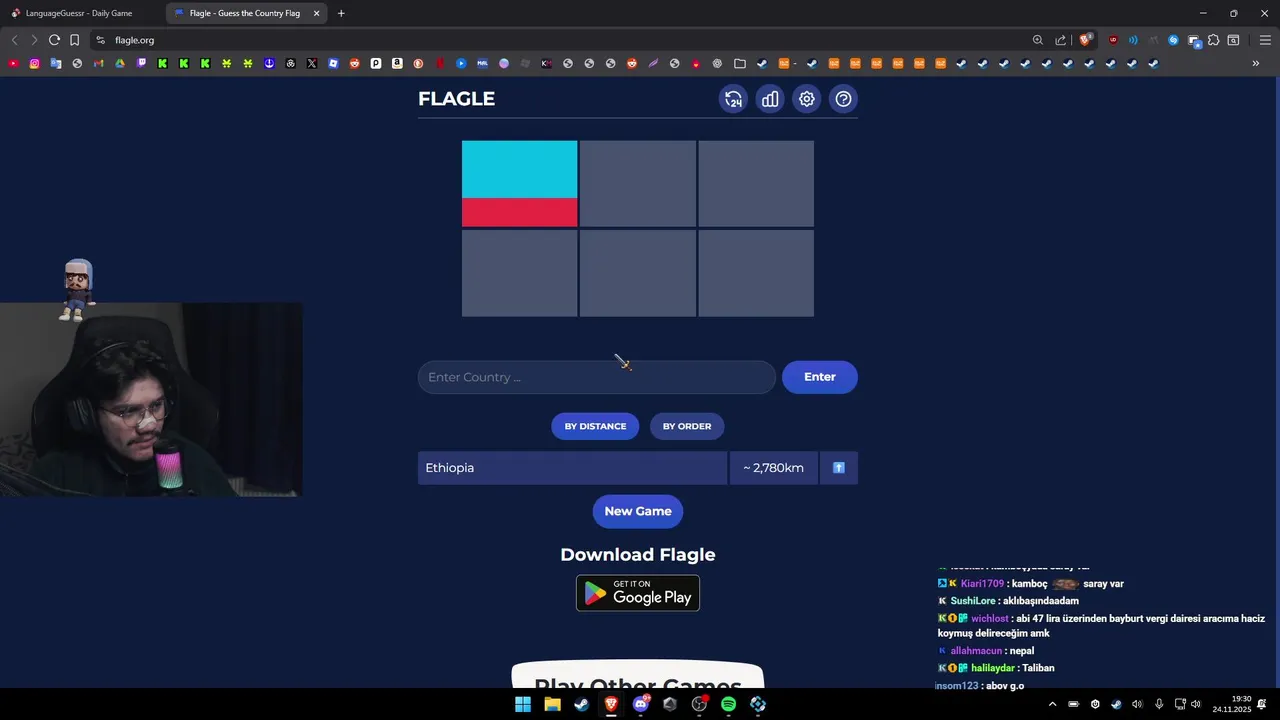Open the Google Translate bookmark icon
The image size is (1280, 720).
[56, 63]
